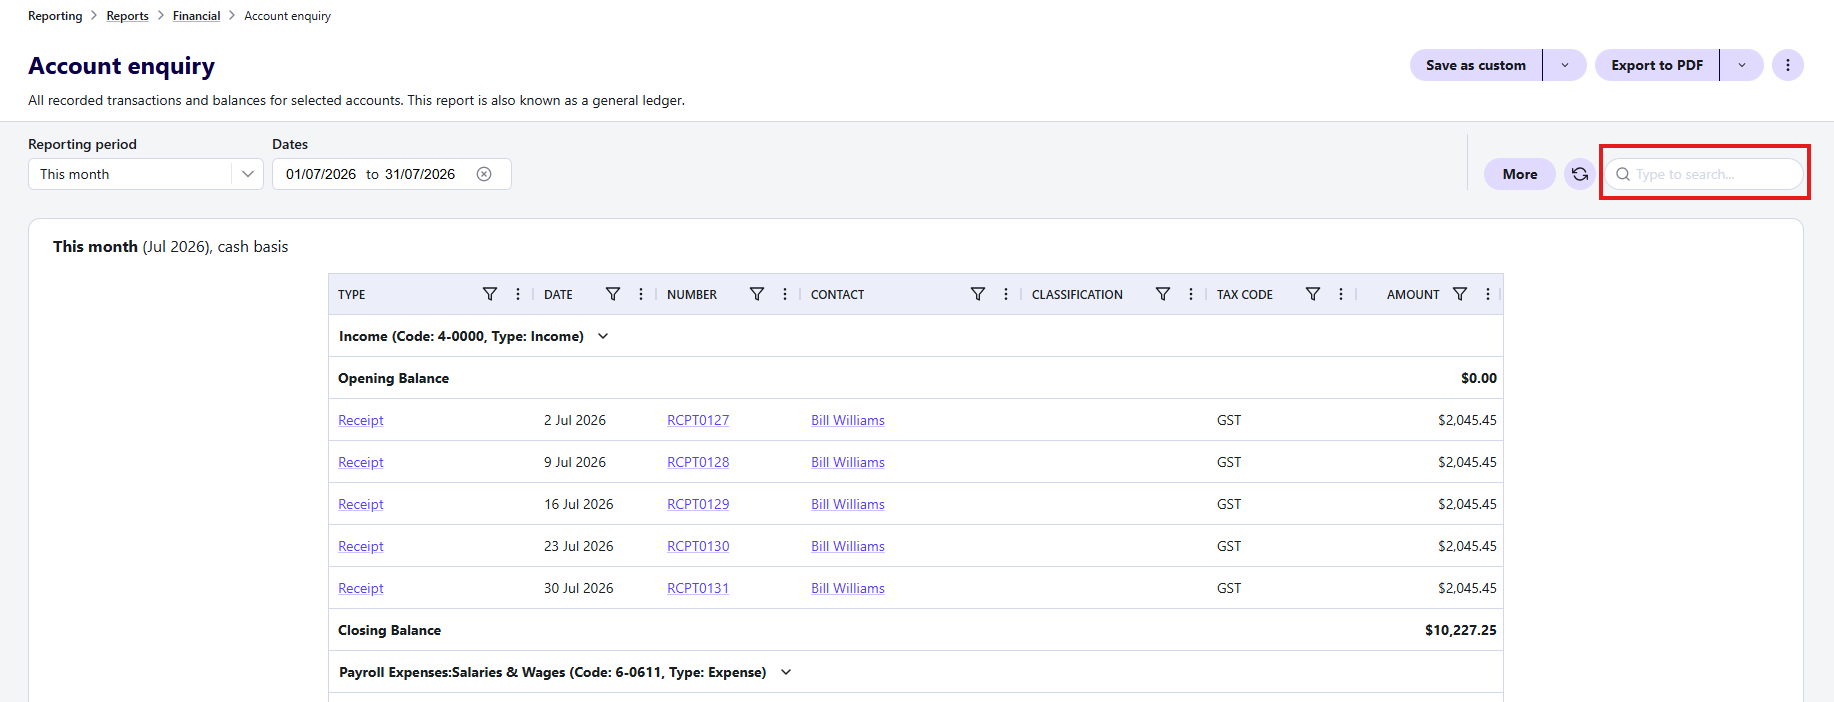This screenshot has height=702, width=1834.
Task: Click the $2,045.45 amount in RCPT0131 row
Action: [1467, 588]
